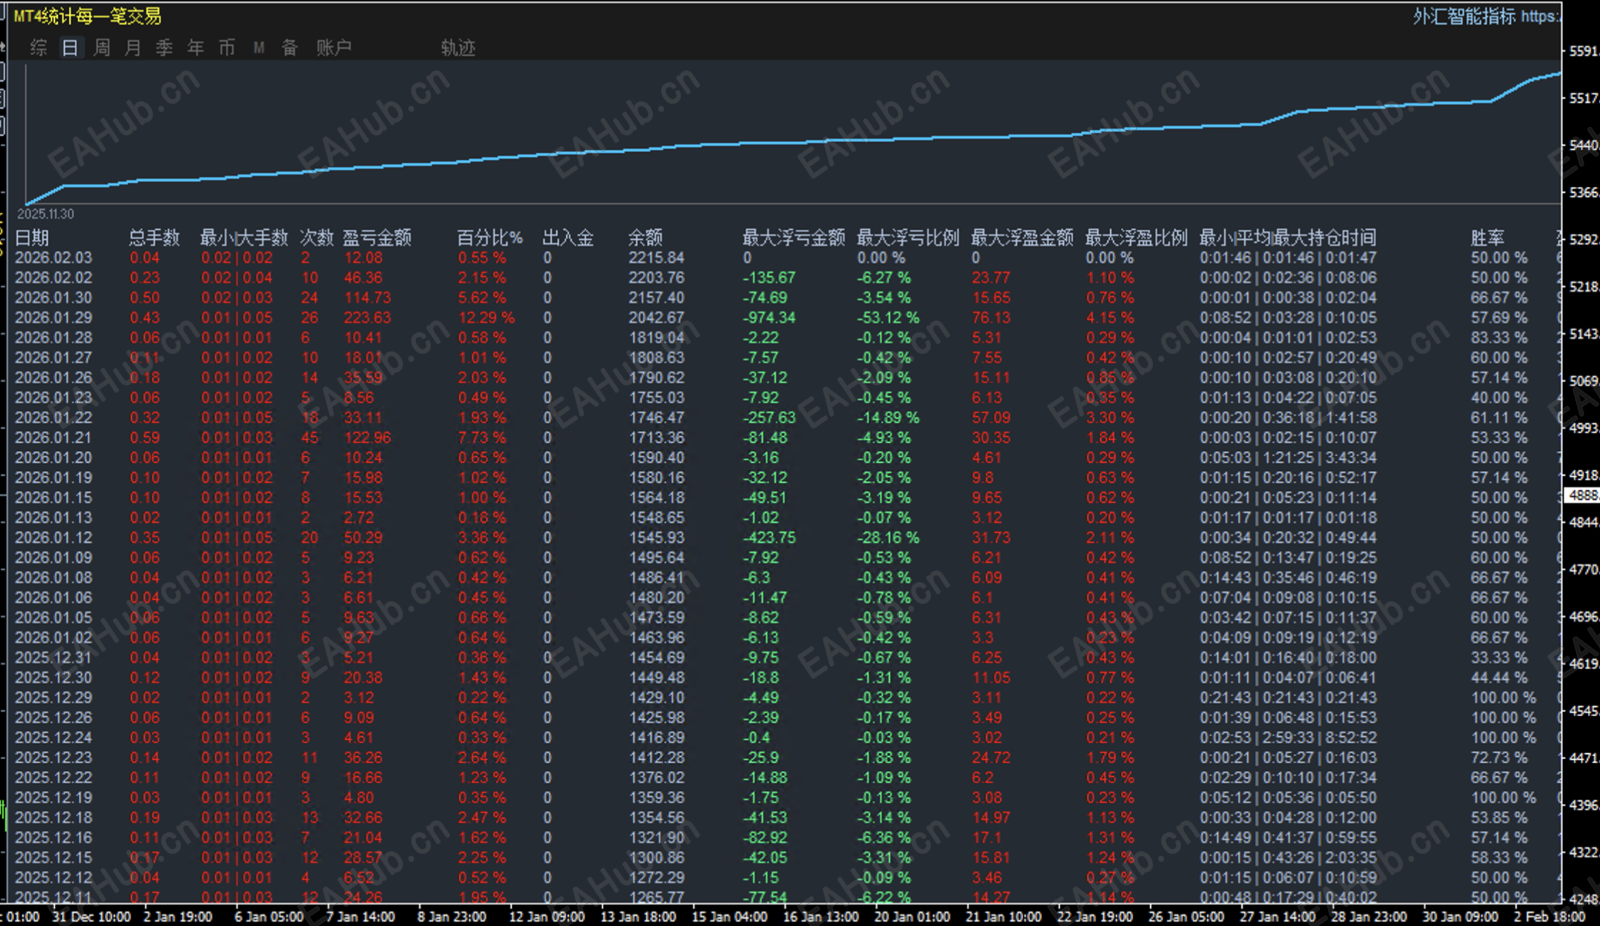Click the 出入金 column header
The height and width of the screenshot is (926, 1600).
coord(568,237)
